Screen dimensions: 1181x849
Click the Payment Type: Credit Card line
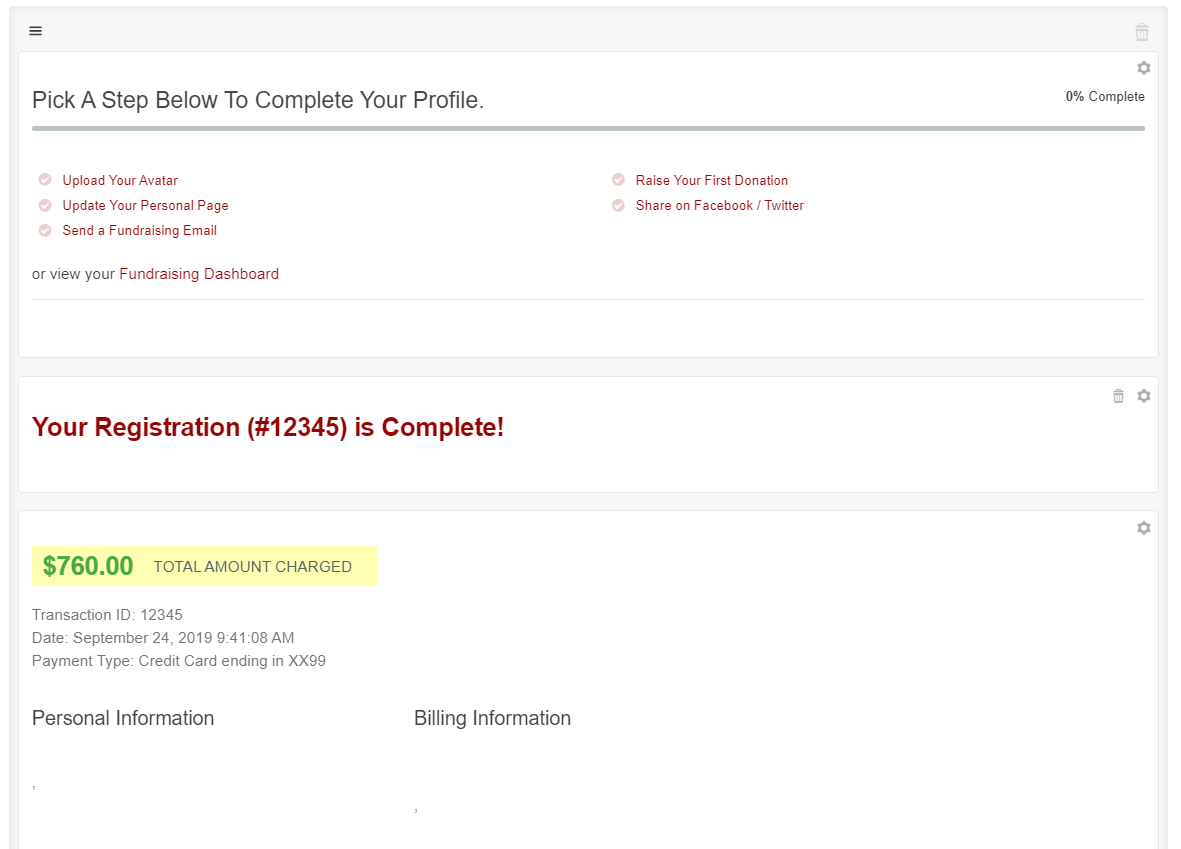(179, 661)
